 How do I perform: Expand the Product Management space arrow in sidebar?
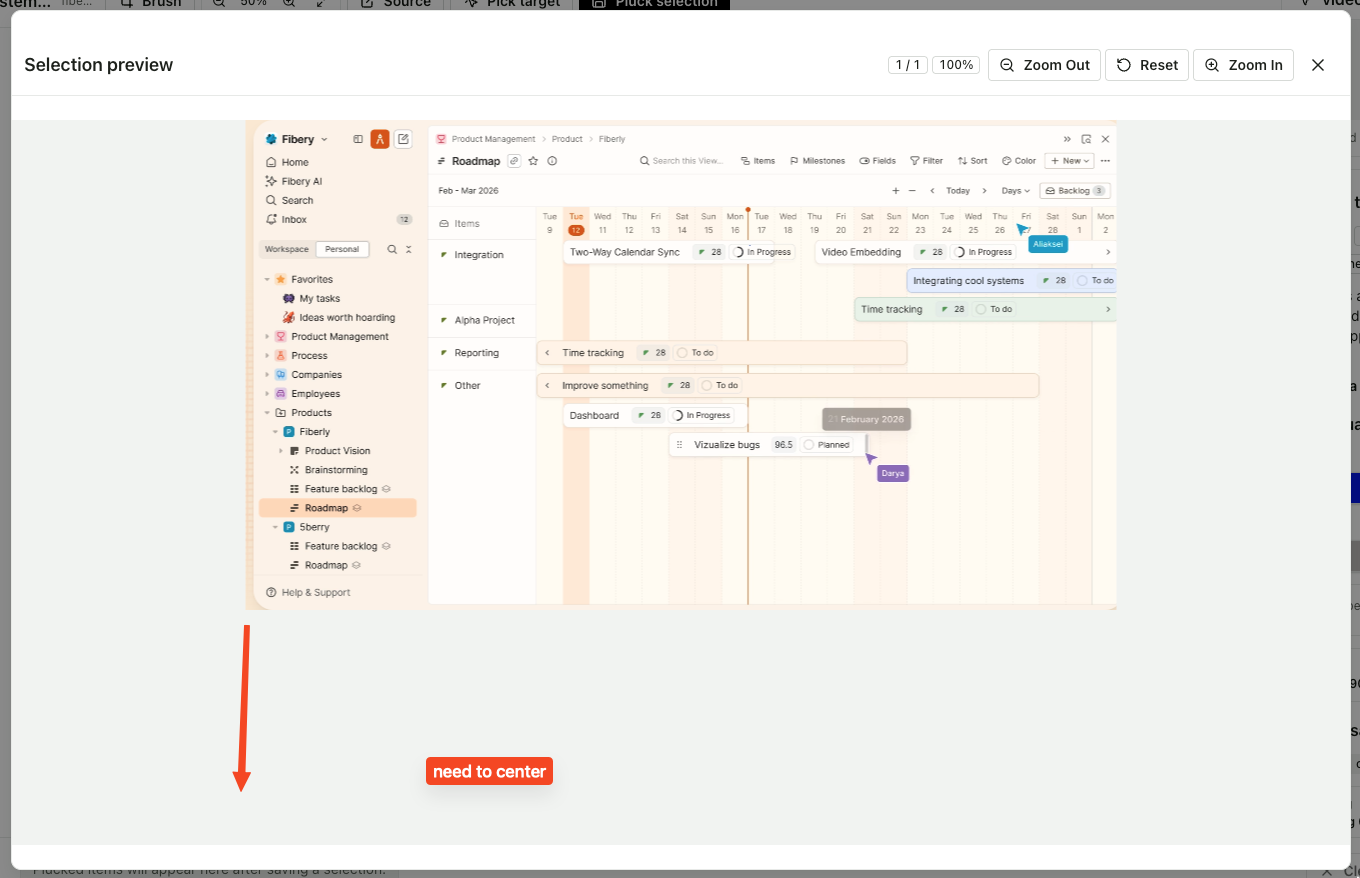click(x=267, y=336)
